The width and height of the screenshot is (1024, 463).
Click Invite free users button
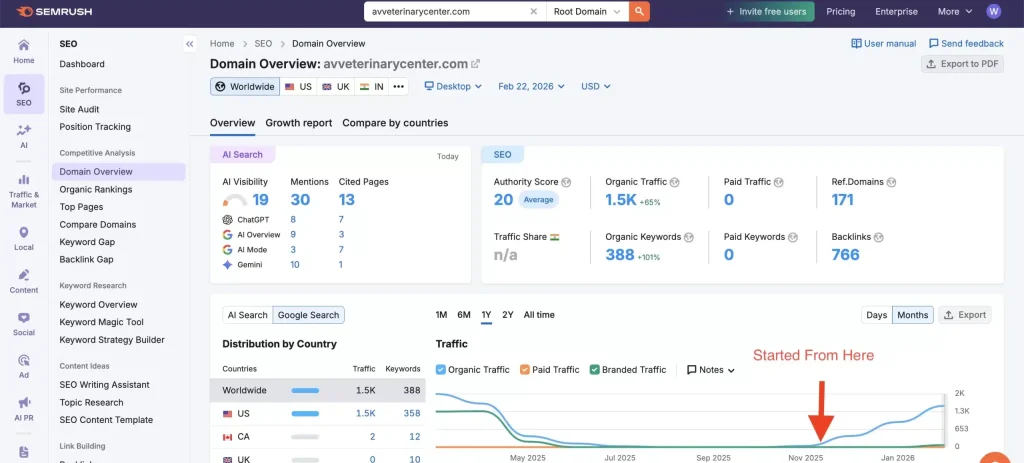click(766, 11)
